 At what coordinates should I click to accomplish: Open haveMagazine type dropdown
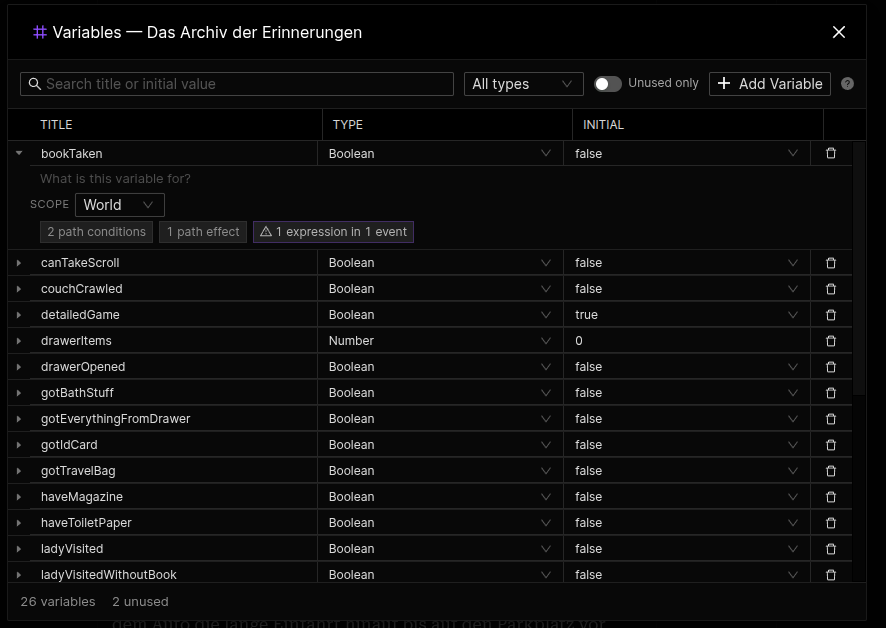tap(440, 497)
